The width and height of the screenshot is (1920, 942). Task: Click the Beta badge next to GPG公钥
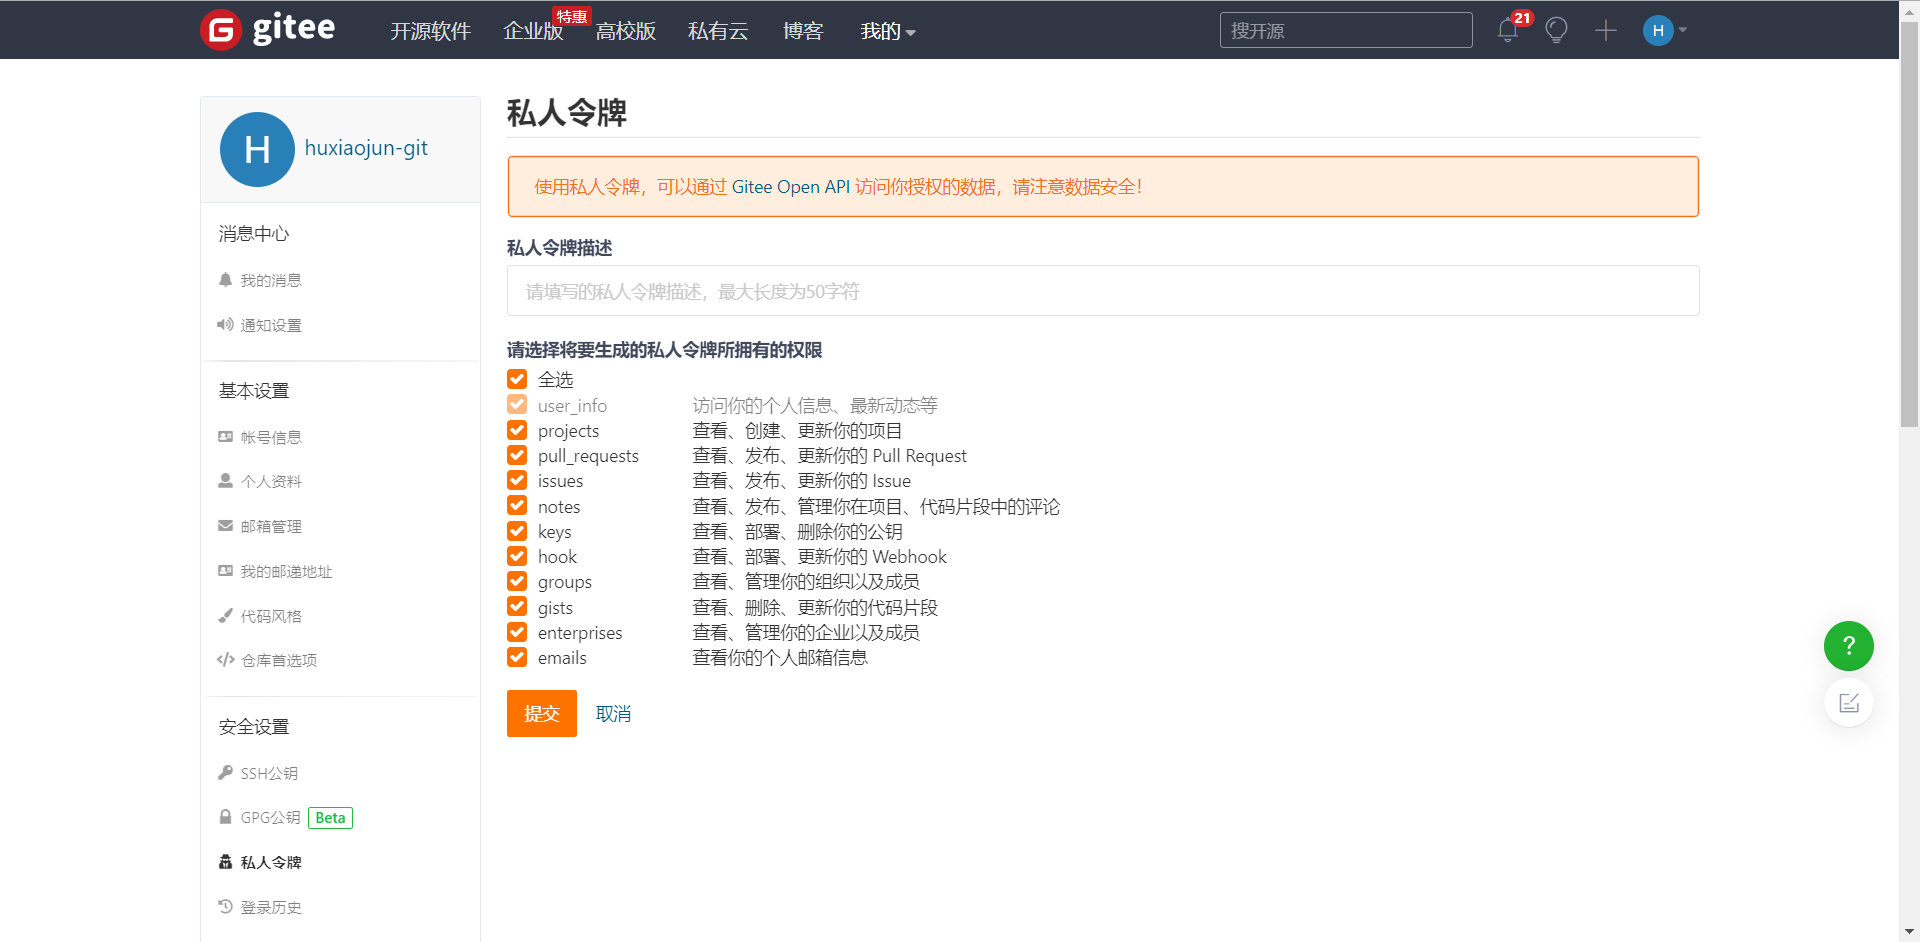tap(330, 818)
